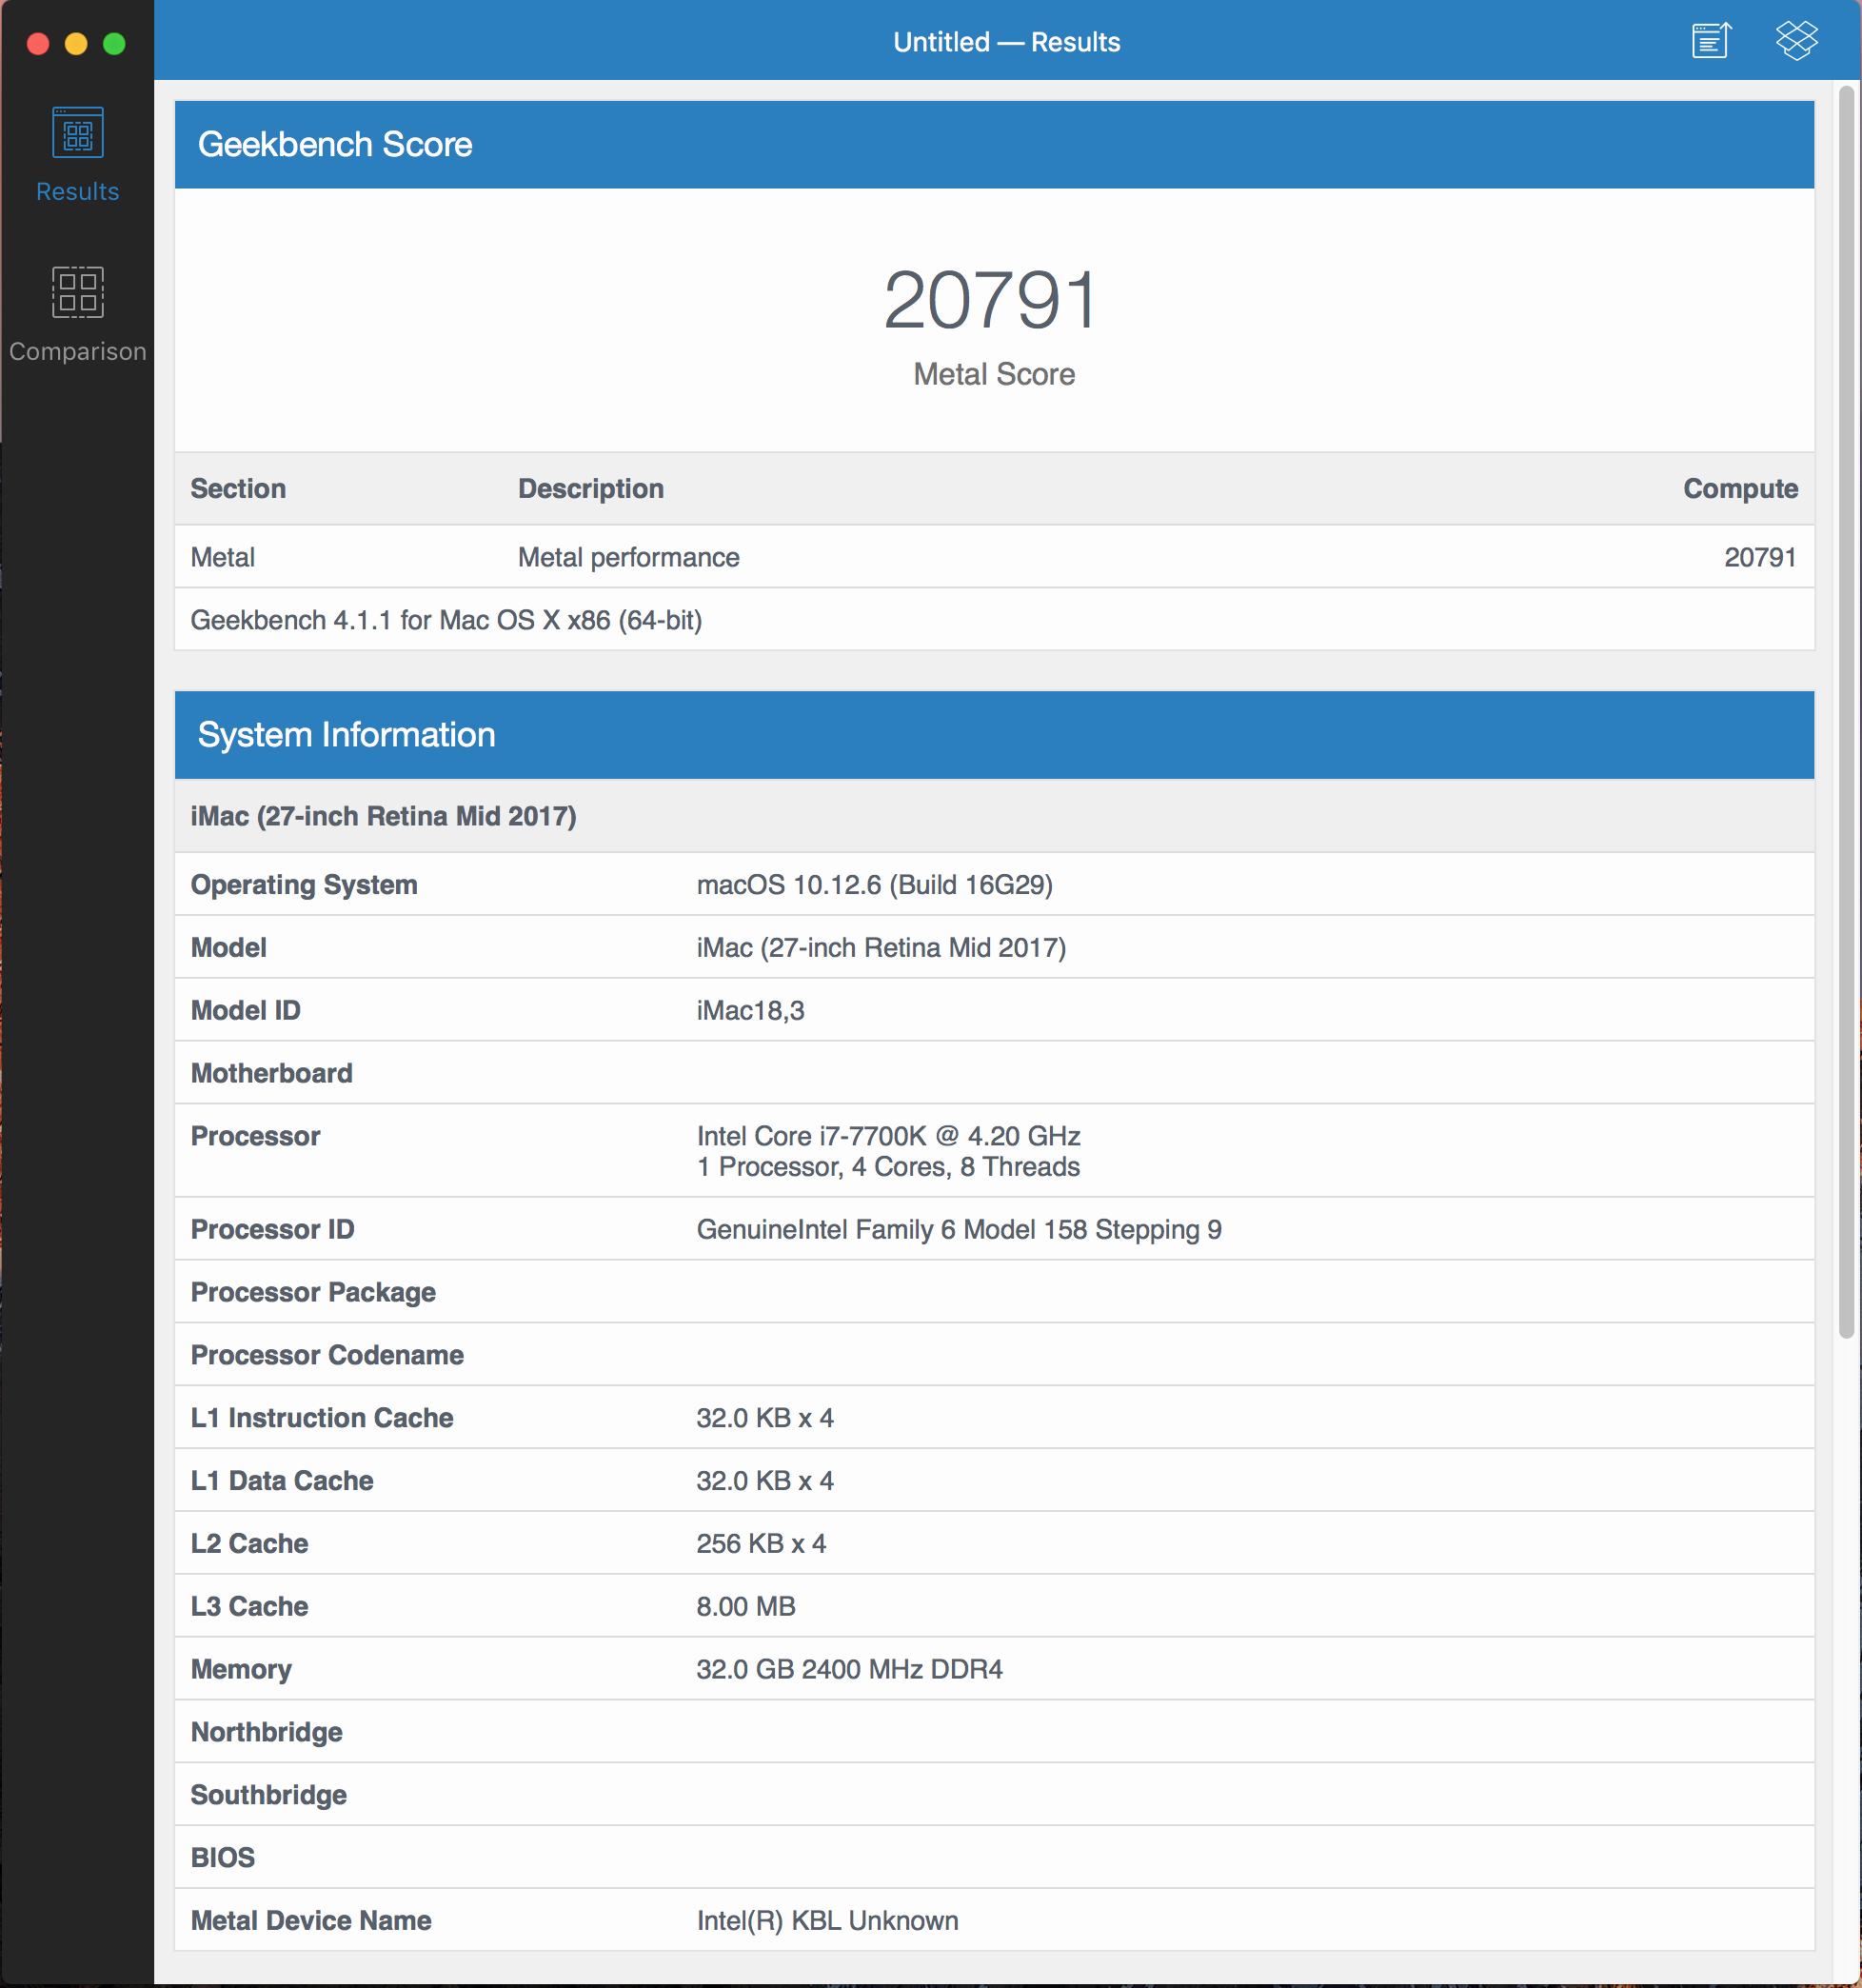Click the Metal Device Name row
This screenshot has width=1862, height=1988.
pyautogui.click(x=827, y=1920)
